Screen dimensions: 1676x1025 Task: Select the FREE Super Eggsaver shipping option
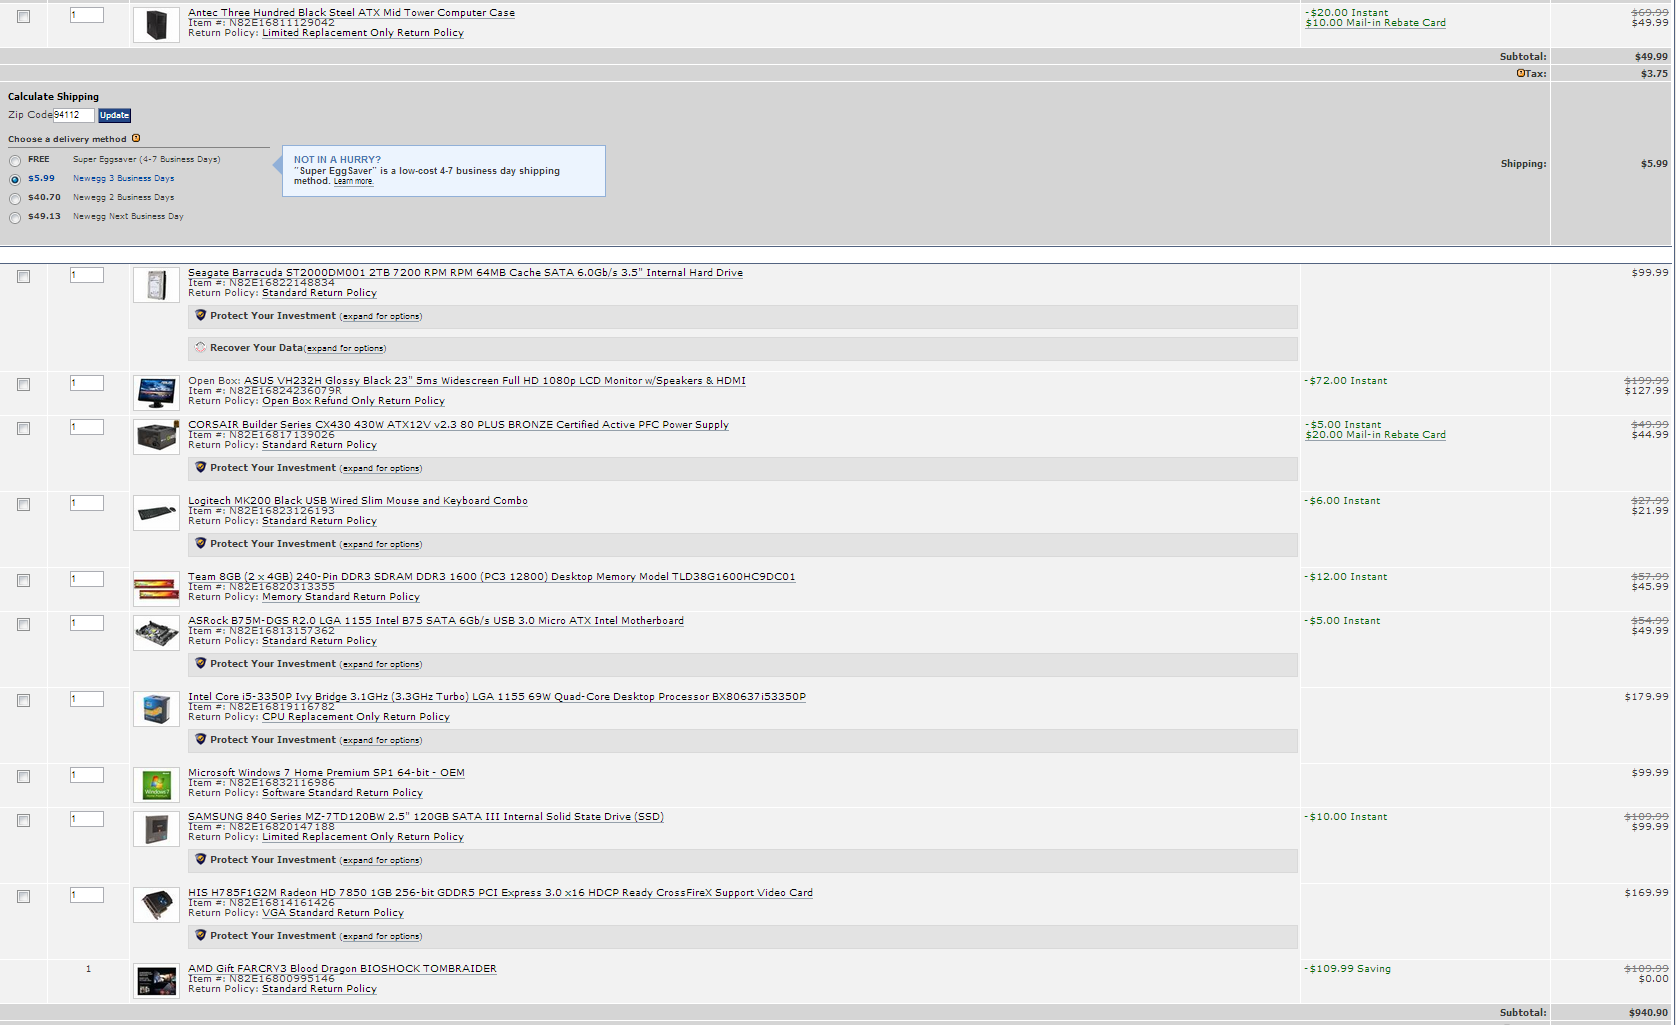point(15,160)
